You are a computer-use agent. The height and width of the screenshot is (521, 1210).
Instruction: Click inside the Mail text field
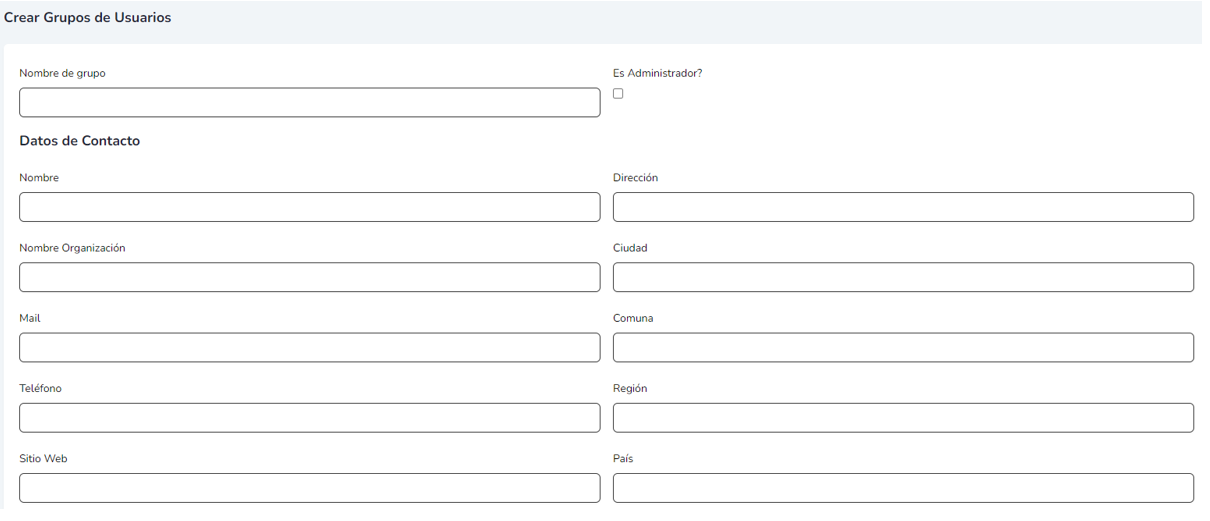(310, 347)
